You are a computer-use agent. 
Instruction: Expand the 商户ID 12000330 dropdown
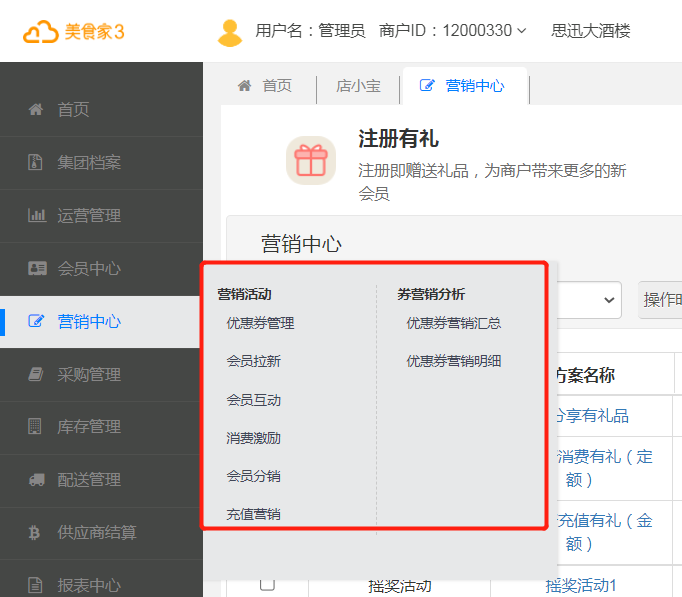pos(453,31)
